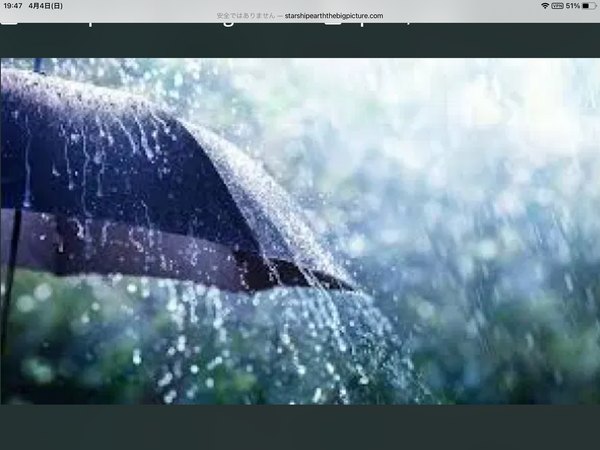Tap the 安全ではありません security warning
Viewport: 600px width, 450px height.
(245, 16)
